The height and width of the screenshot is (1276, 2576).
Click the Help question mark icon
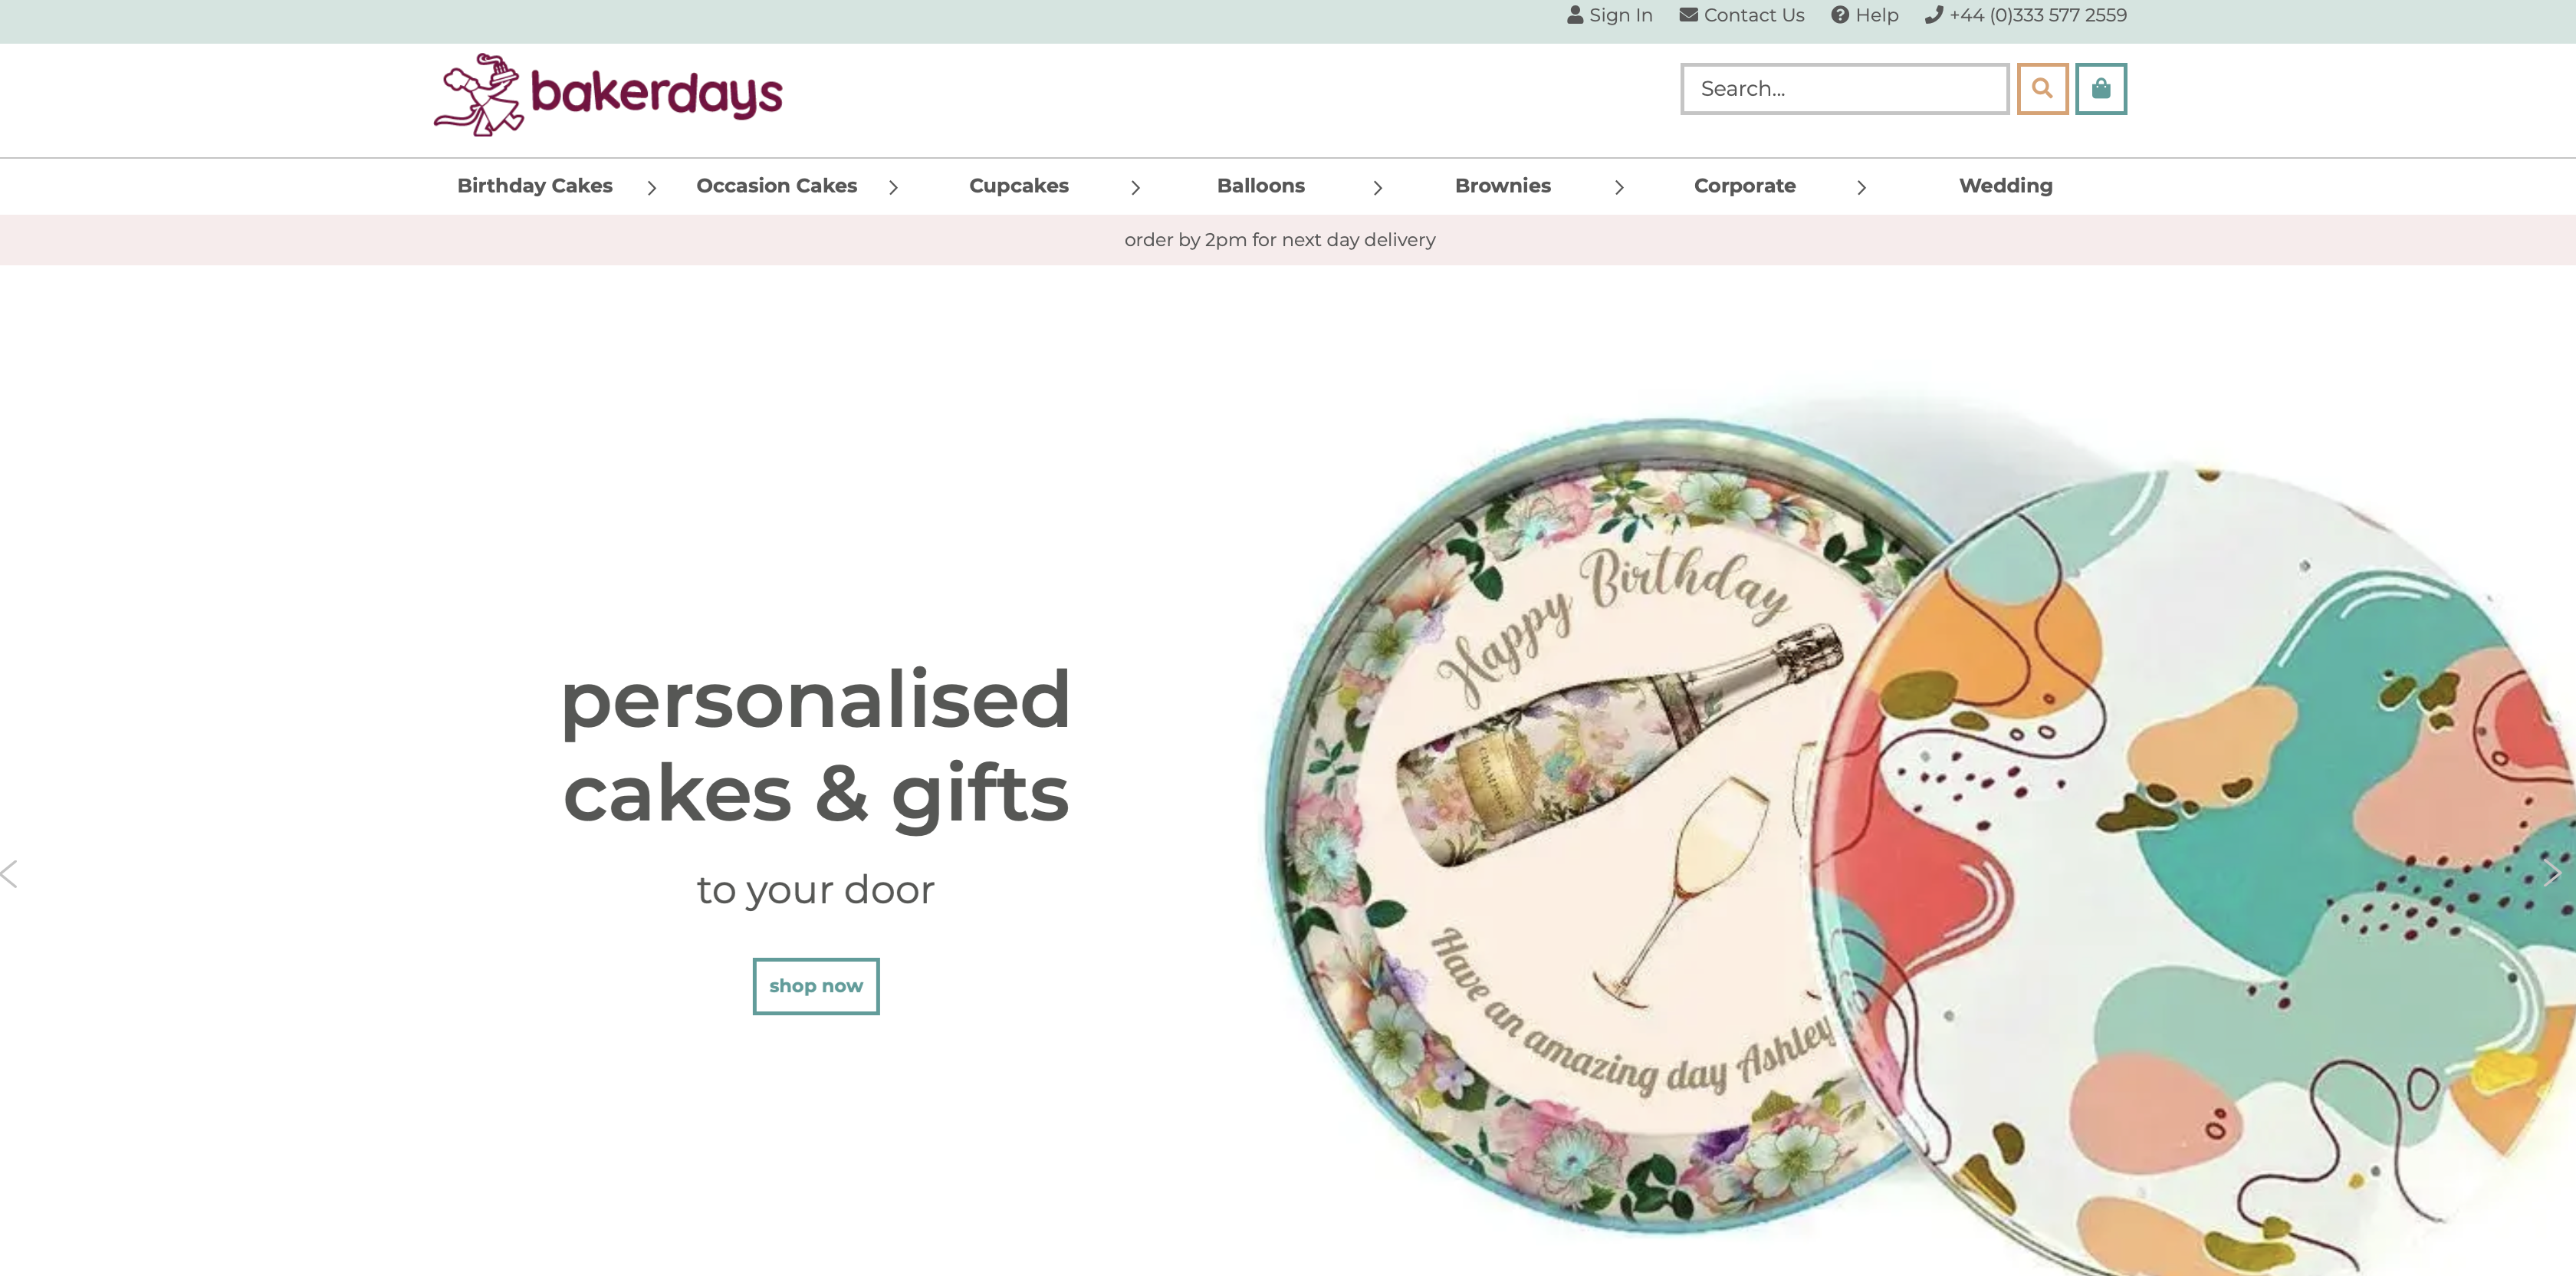click(x=1840, y=15)
